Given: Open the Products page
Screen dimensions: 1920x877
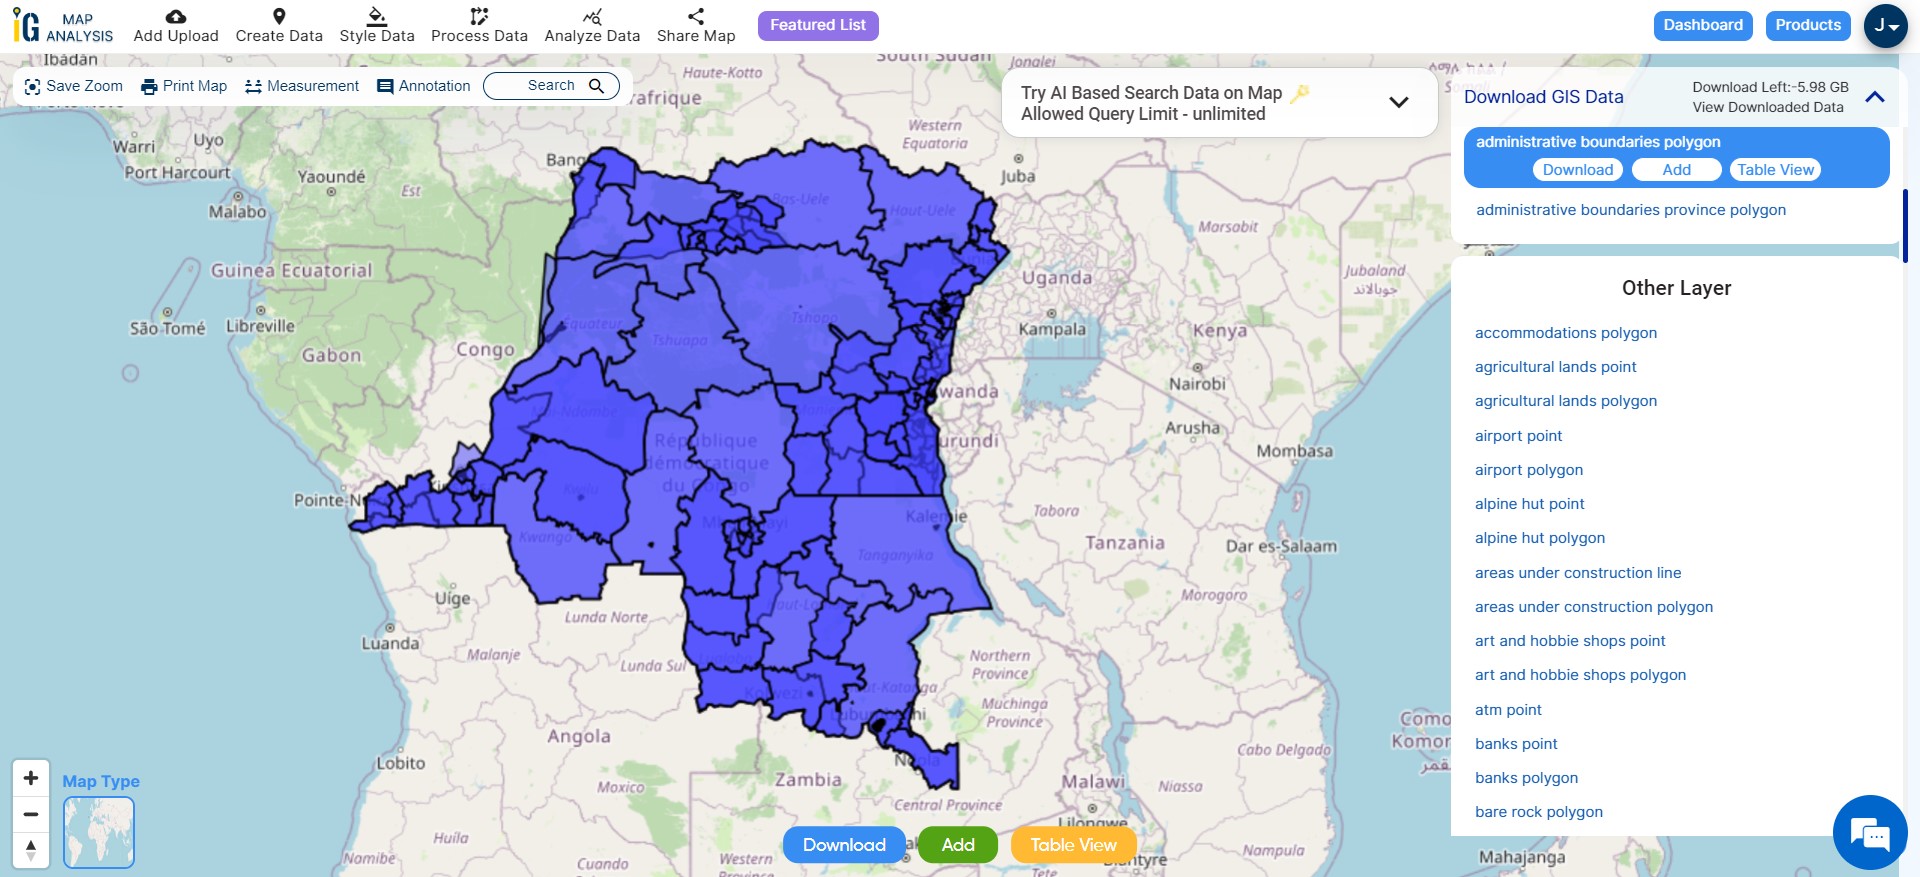Looking at the screenshot, I should coord(1808,25).
